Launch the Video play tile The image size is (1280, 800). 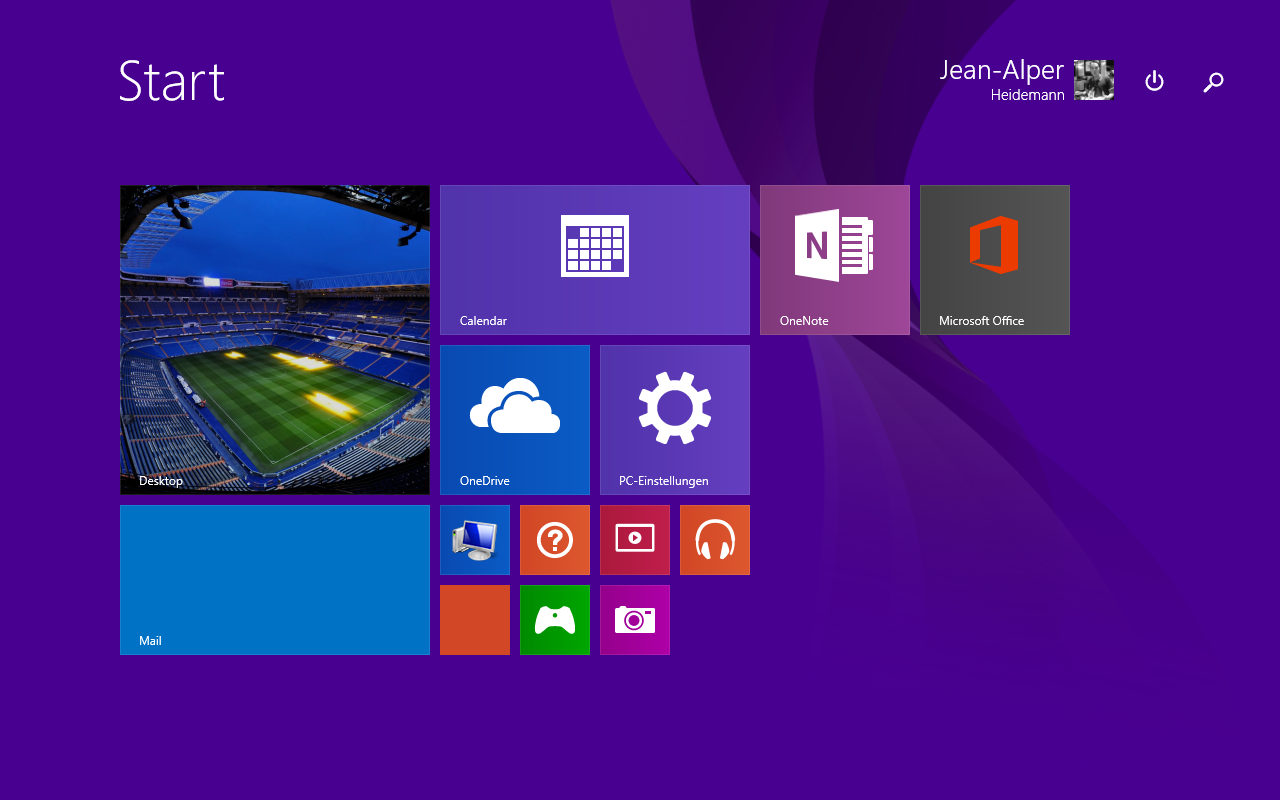(635, 540)
